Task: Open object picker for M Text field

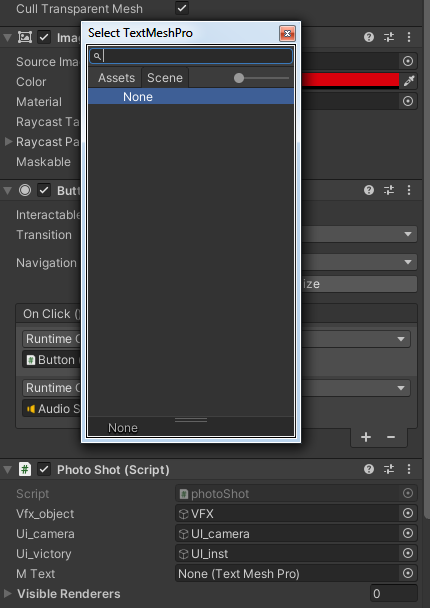Action: [408, 573]
